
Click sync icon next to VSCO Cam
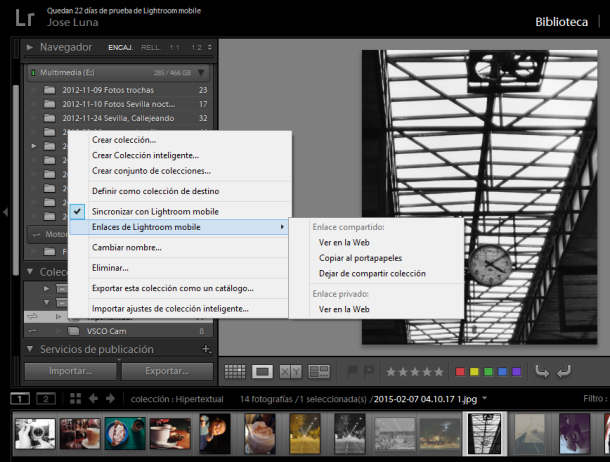(32, 331)
